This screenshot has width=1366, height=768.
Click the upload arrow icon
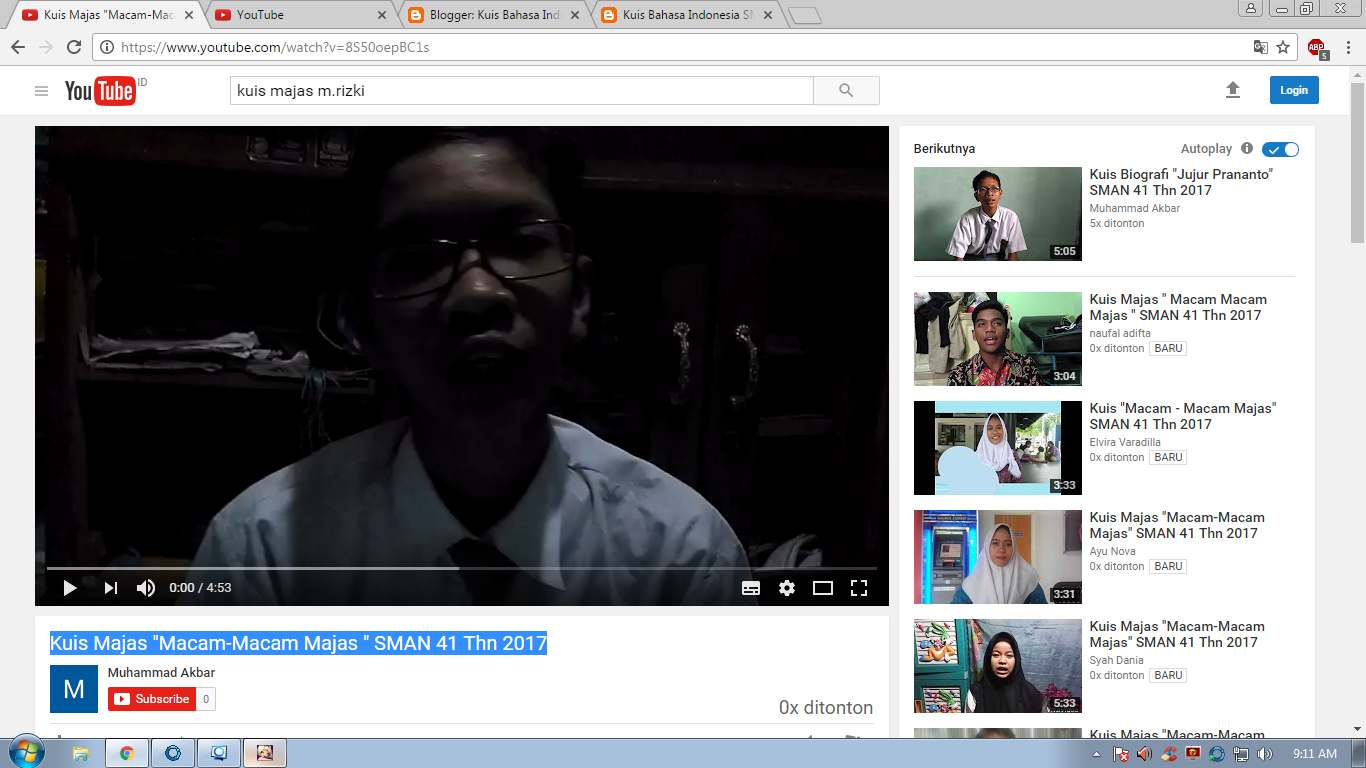[x=1233, y=90]
